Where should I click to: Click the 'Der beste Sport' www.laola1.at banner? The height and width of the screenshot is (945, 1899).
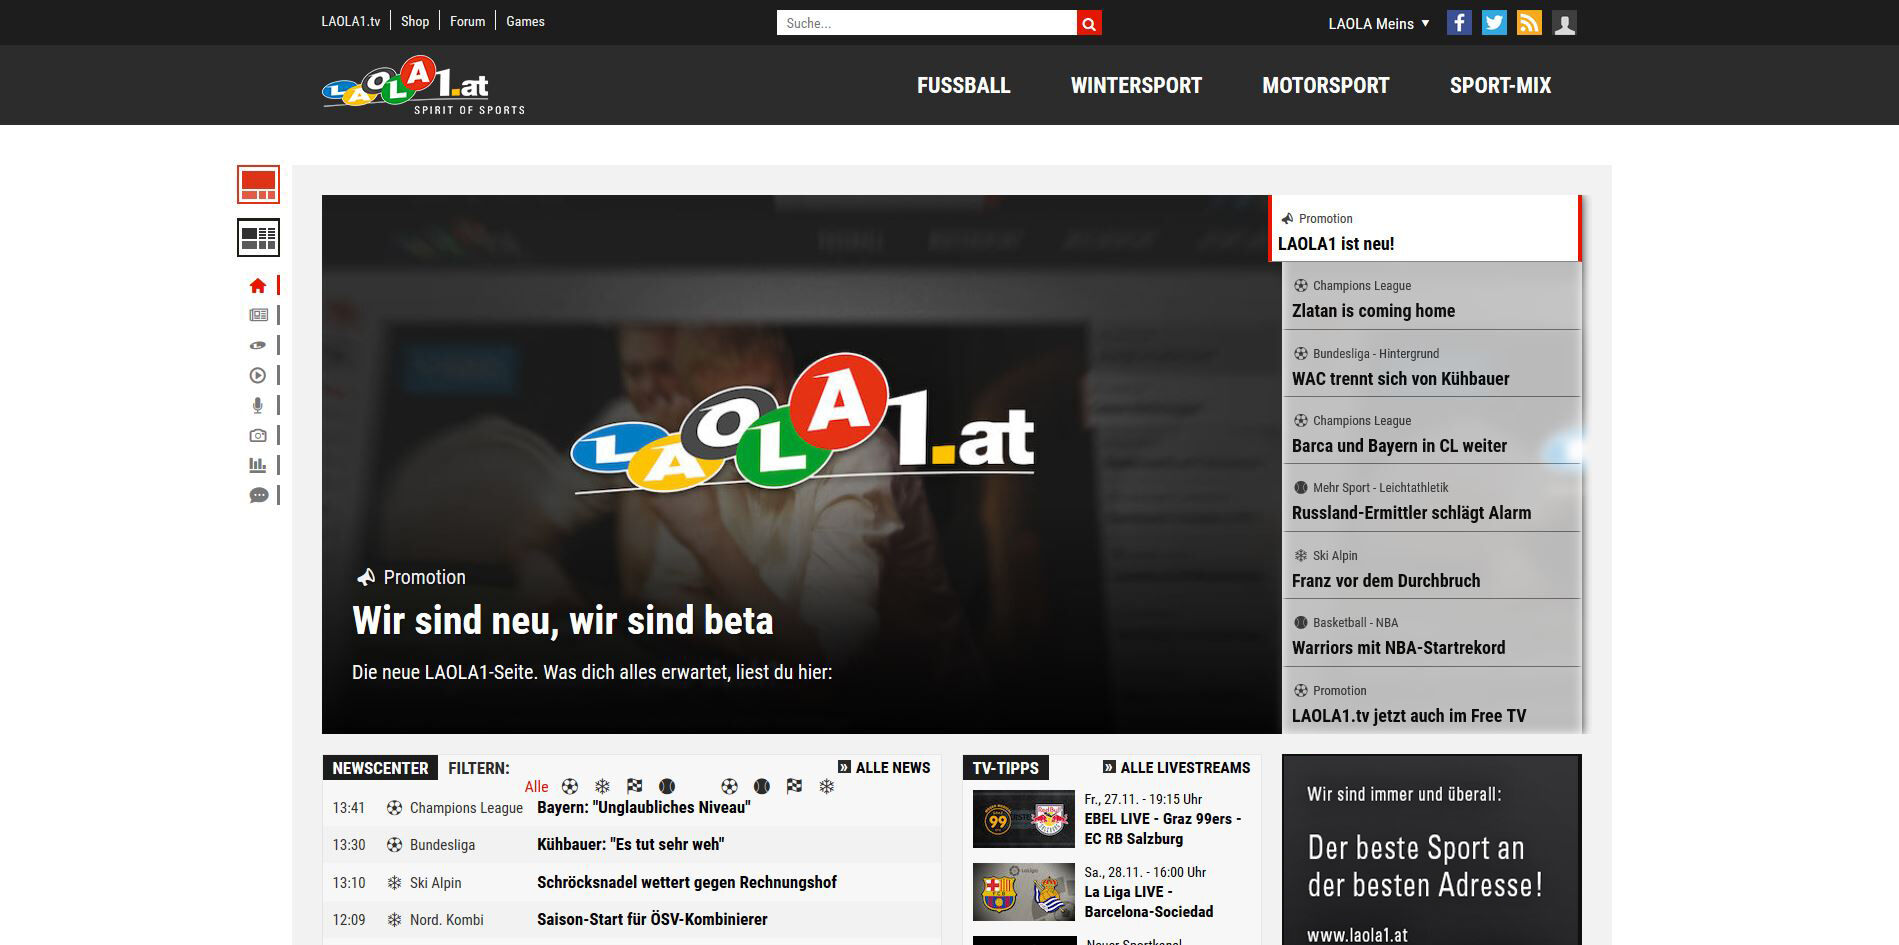point(1432,850)
